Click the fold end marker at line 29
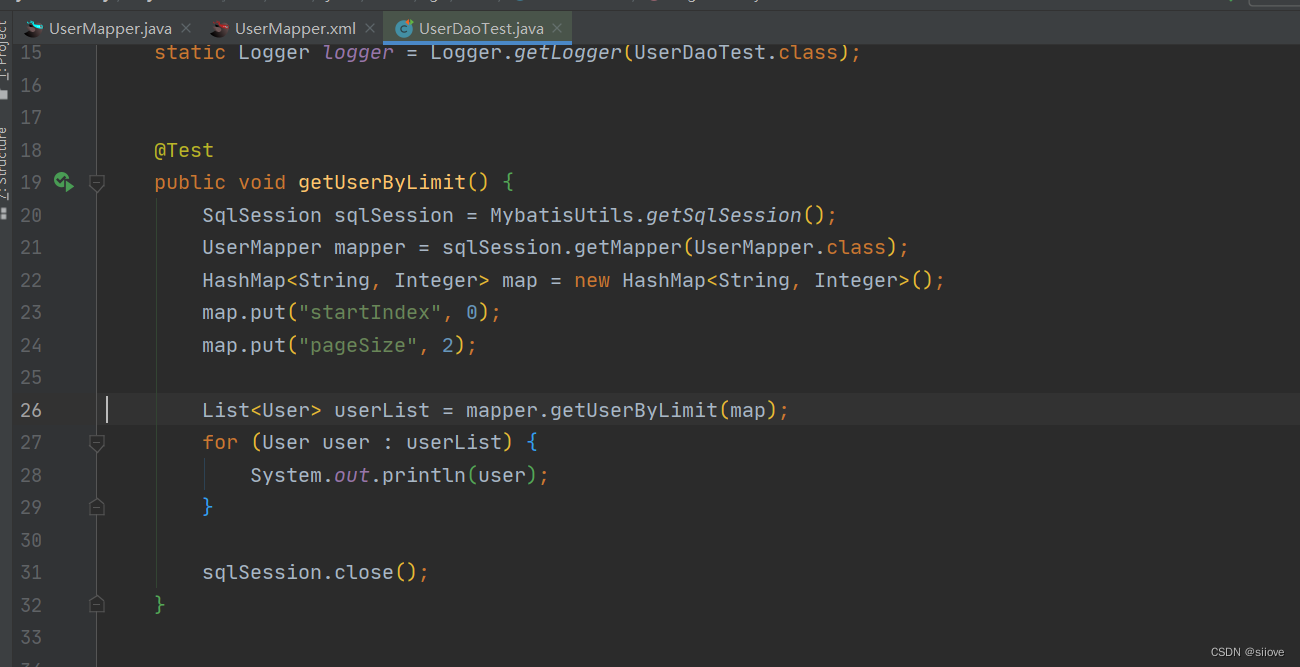The height and width of the screenshot is (667, 1300). click(97, 507)
